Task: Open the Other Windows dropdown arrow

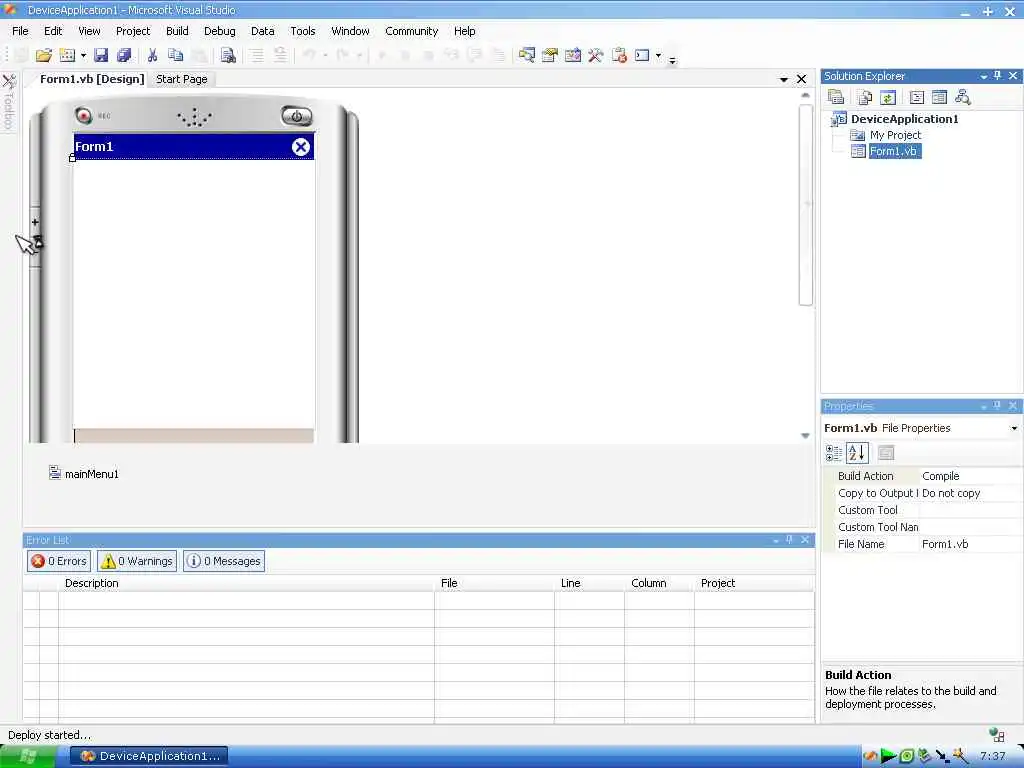Action: pos(658,56)
